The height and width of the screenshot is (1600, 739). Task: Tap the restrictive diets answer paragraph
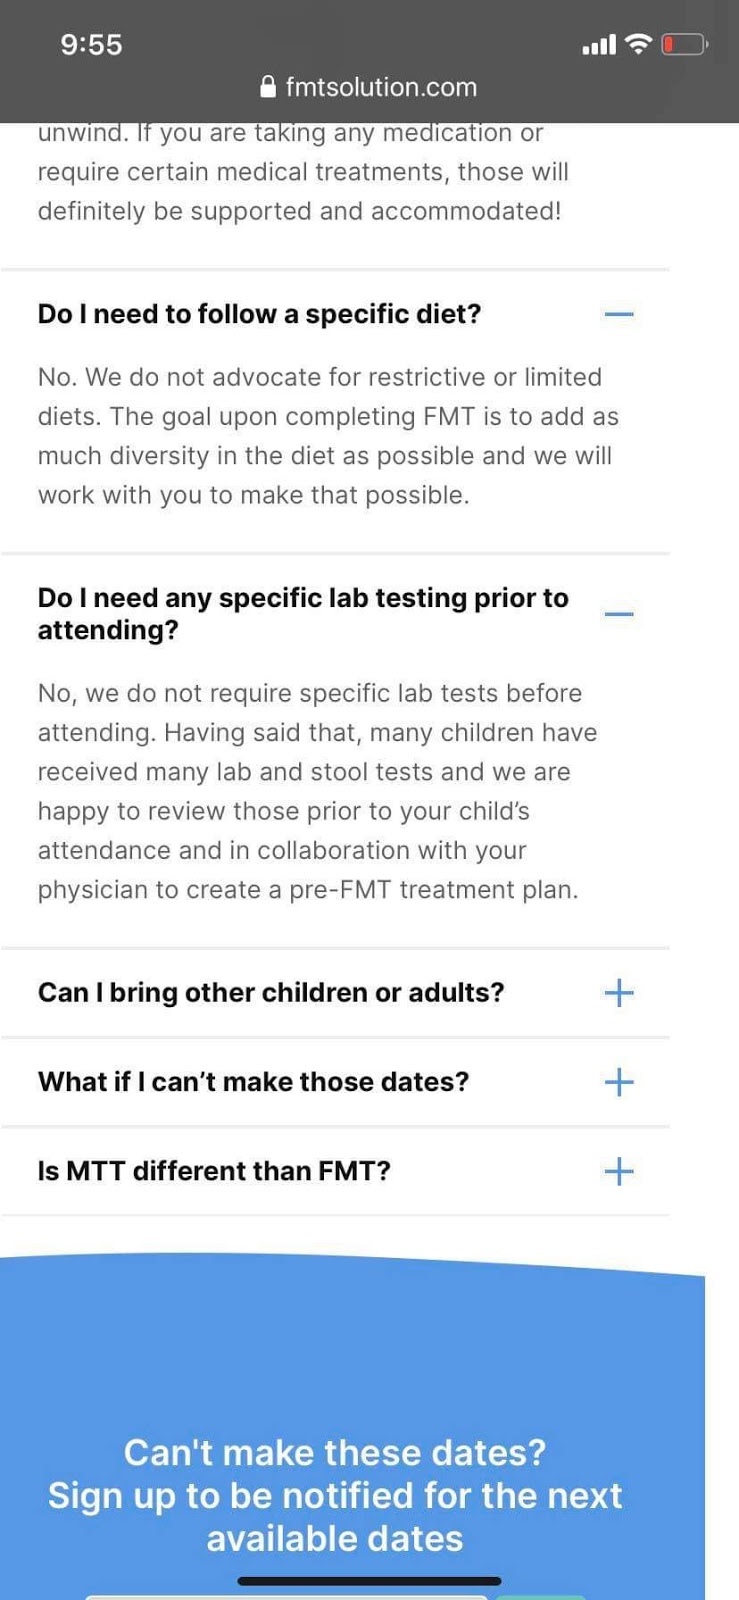point(328,436)
